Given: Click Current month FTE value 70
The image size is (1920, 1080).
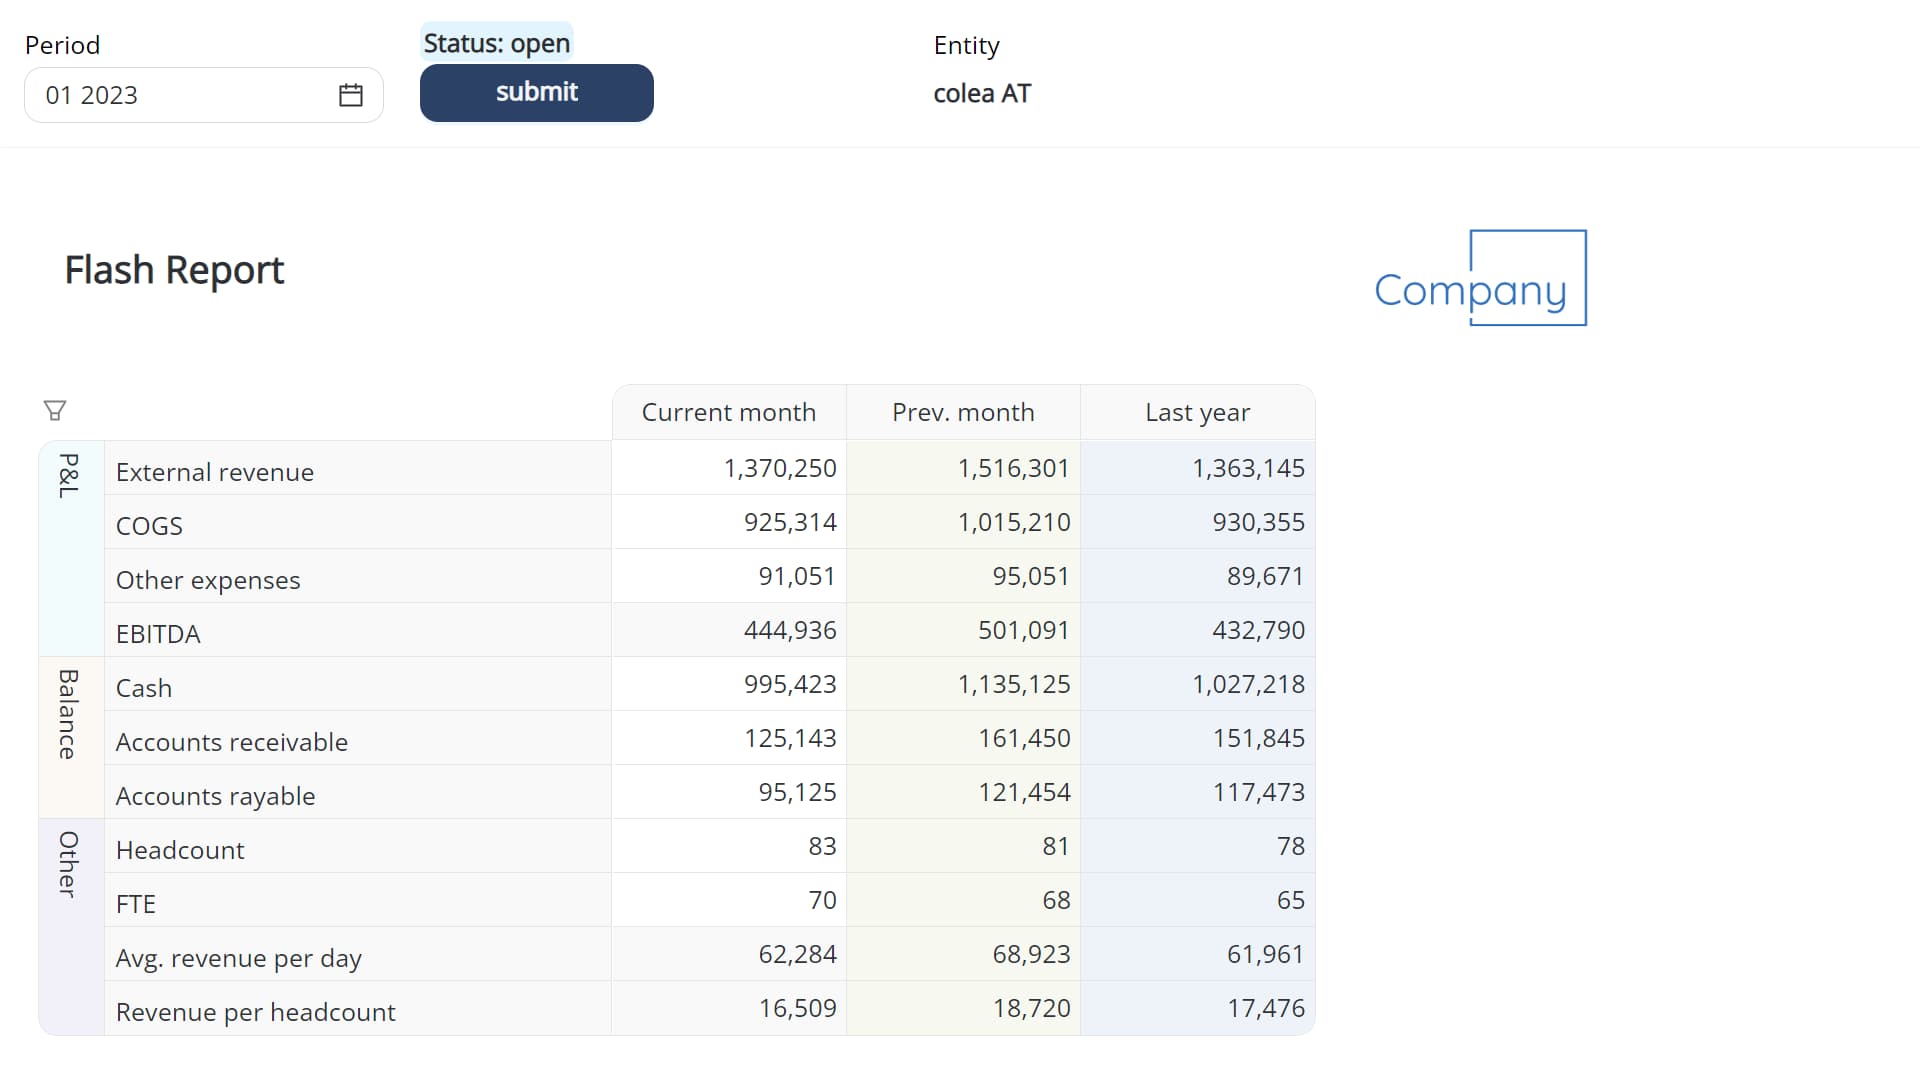Looking at the screenshot, I should (x=821, y=900).
